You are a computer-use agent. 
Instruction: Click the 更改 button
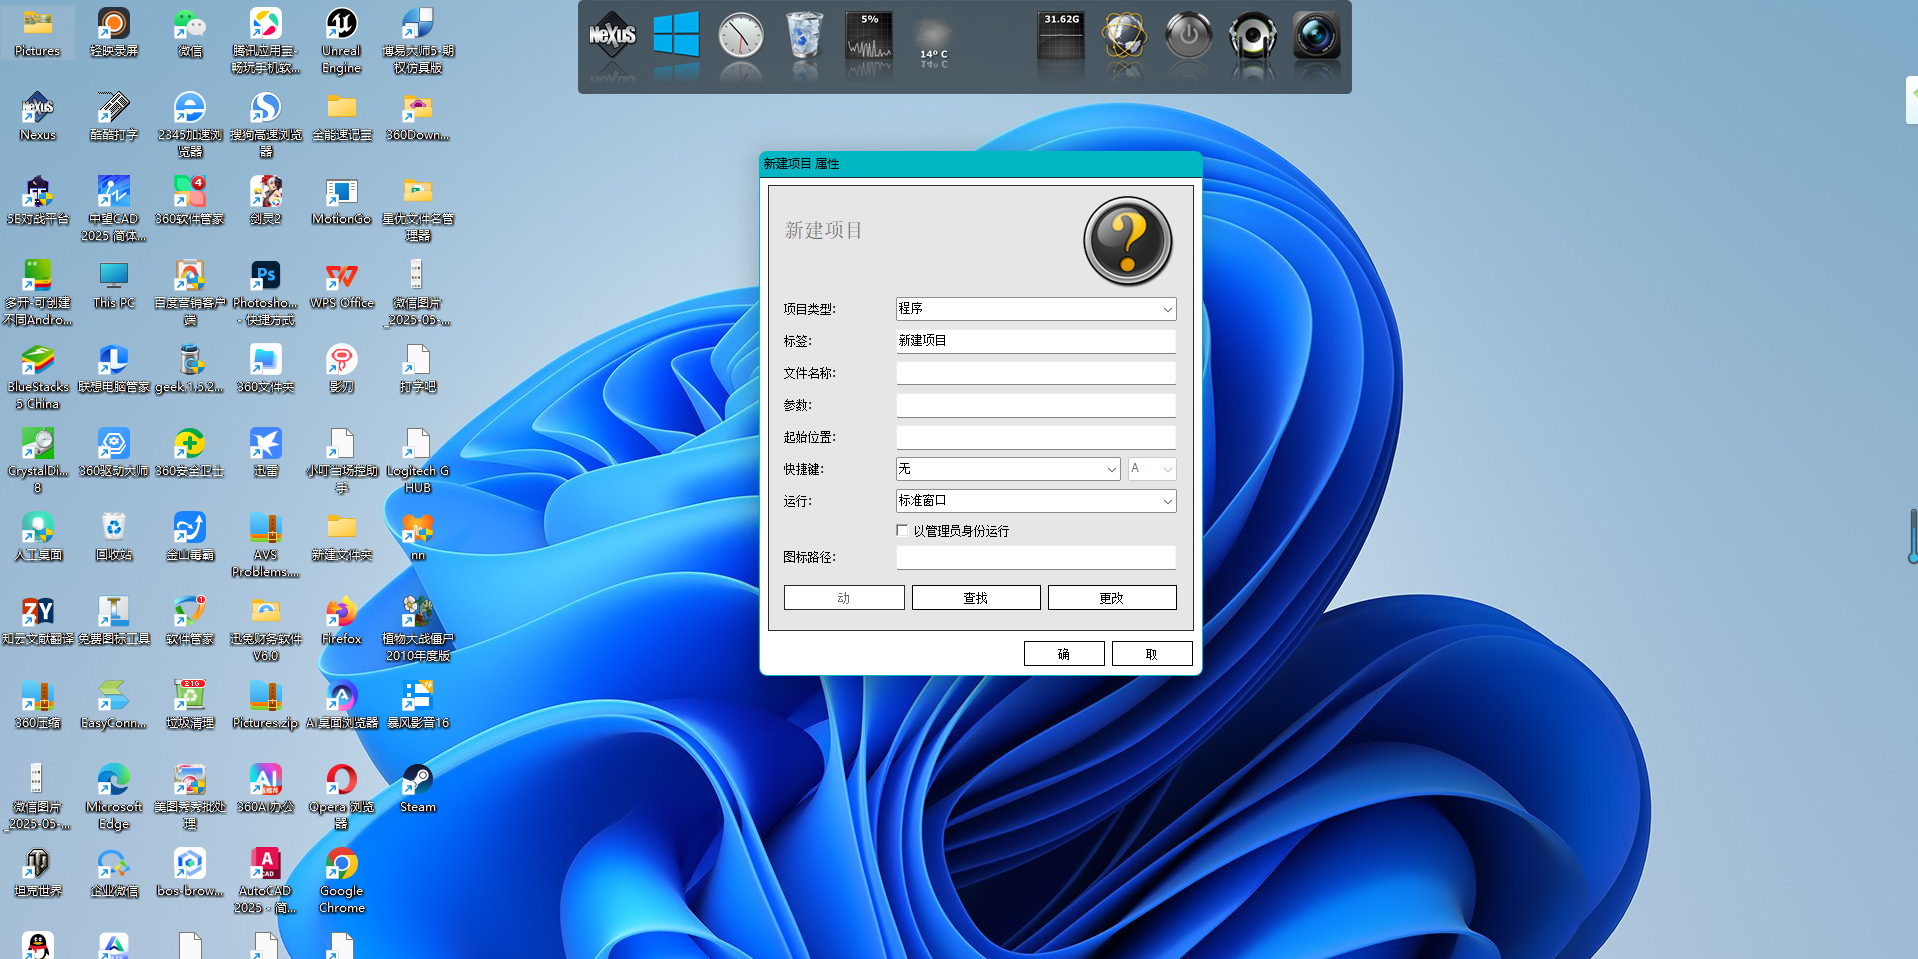click(1111, 598)
